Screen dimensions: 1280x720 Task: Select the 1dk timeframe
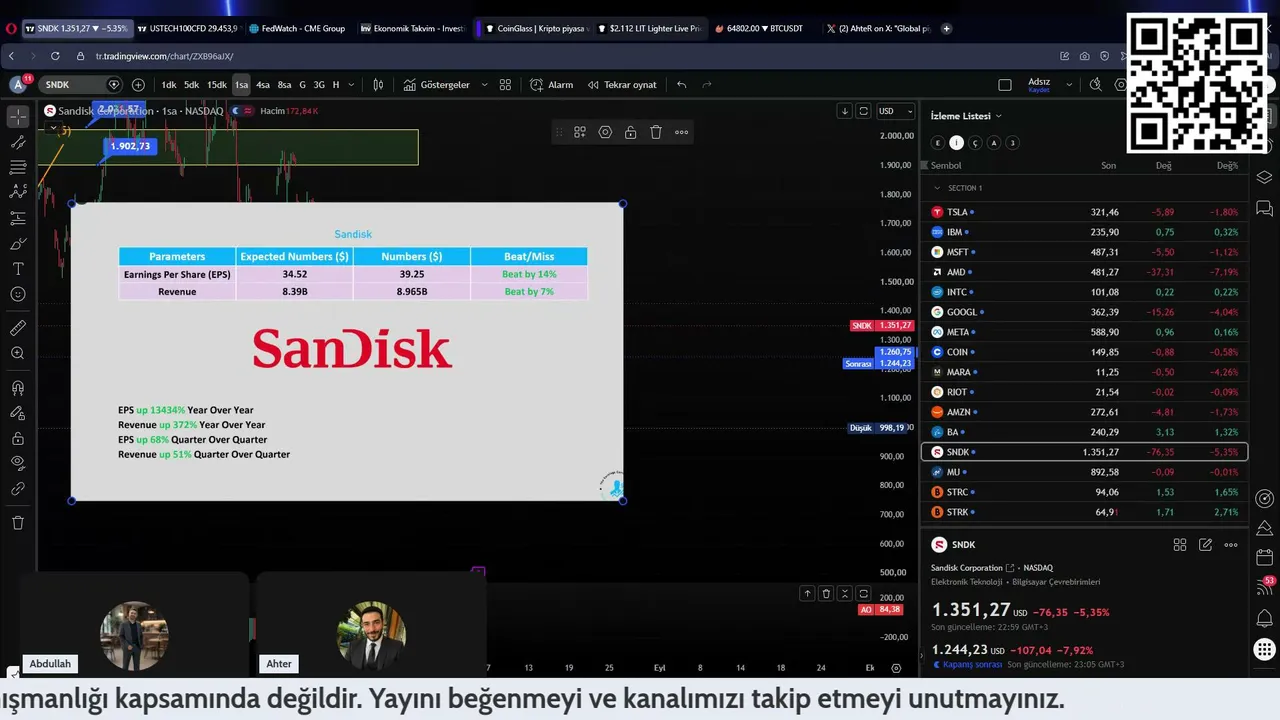pyautogui.click(x=169, y=85)
